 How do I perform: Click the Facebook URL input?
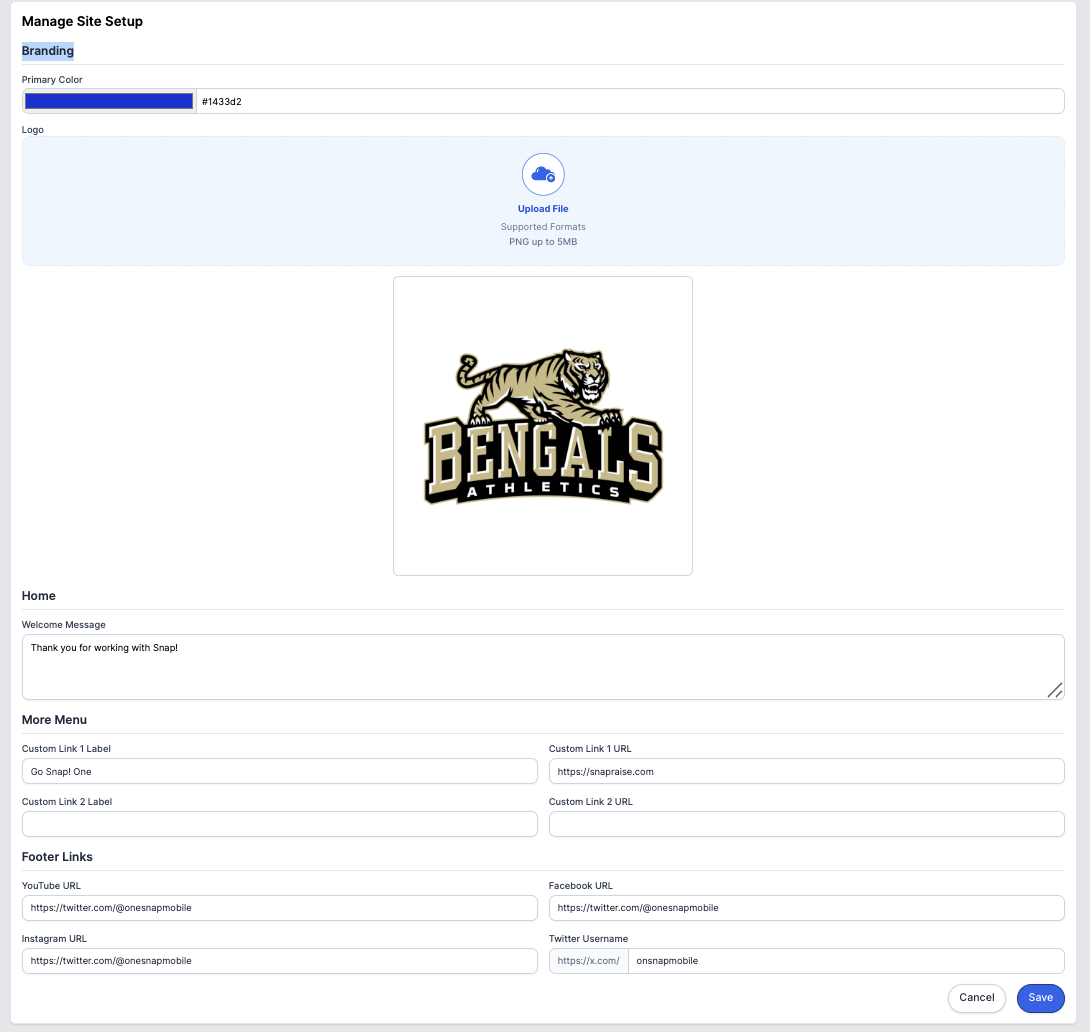[806, 908]
